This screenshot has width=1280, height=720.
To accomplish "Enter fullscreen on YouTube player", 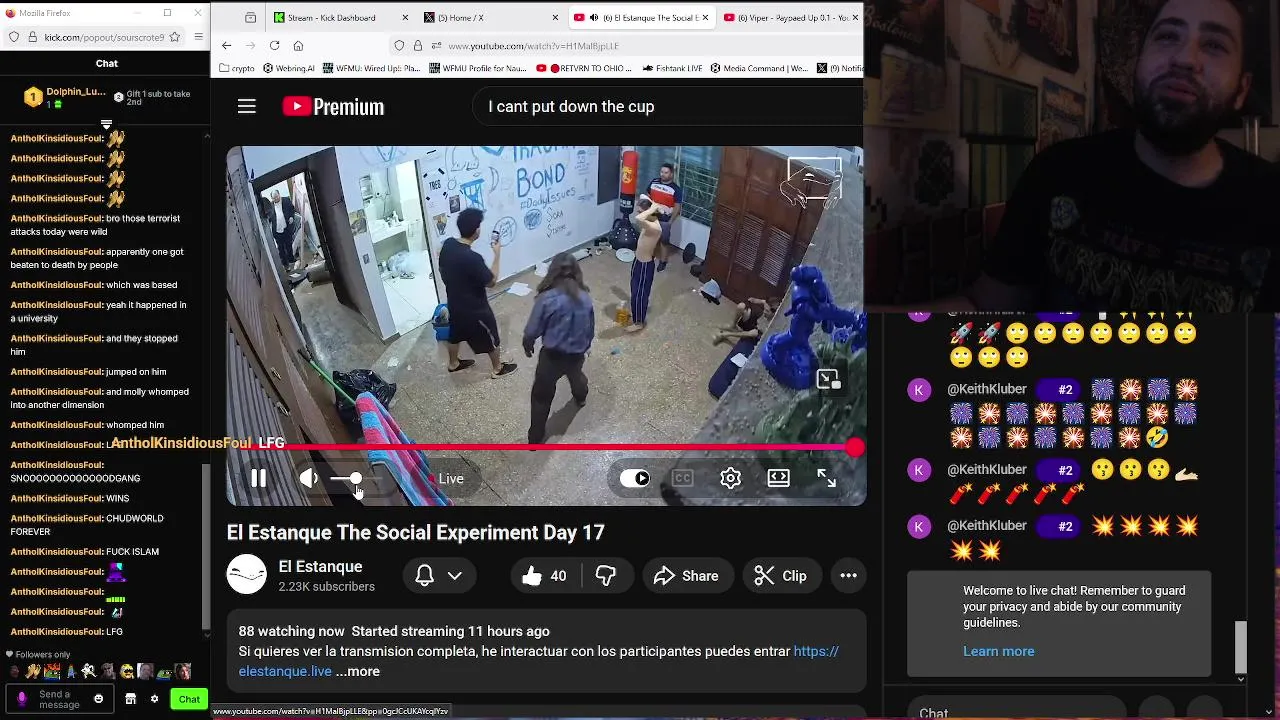I will coord(827,478).
